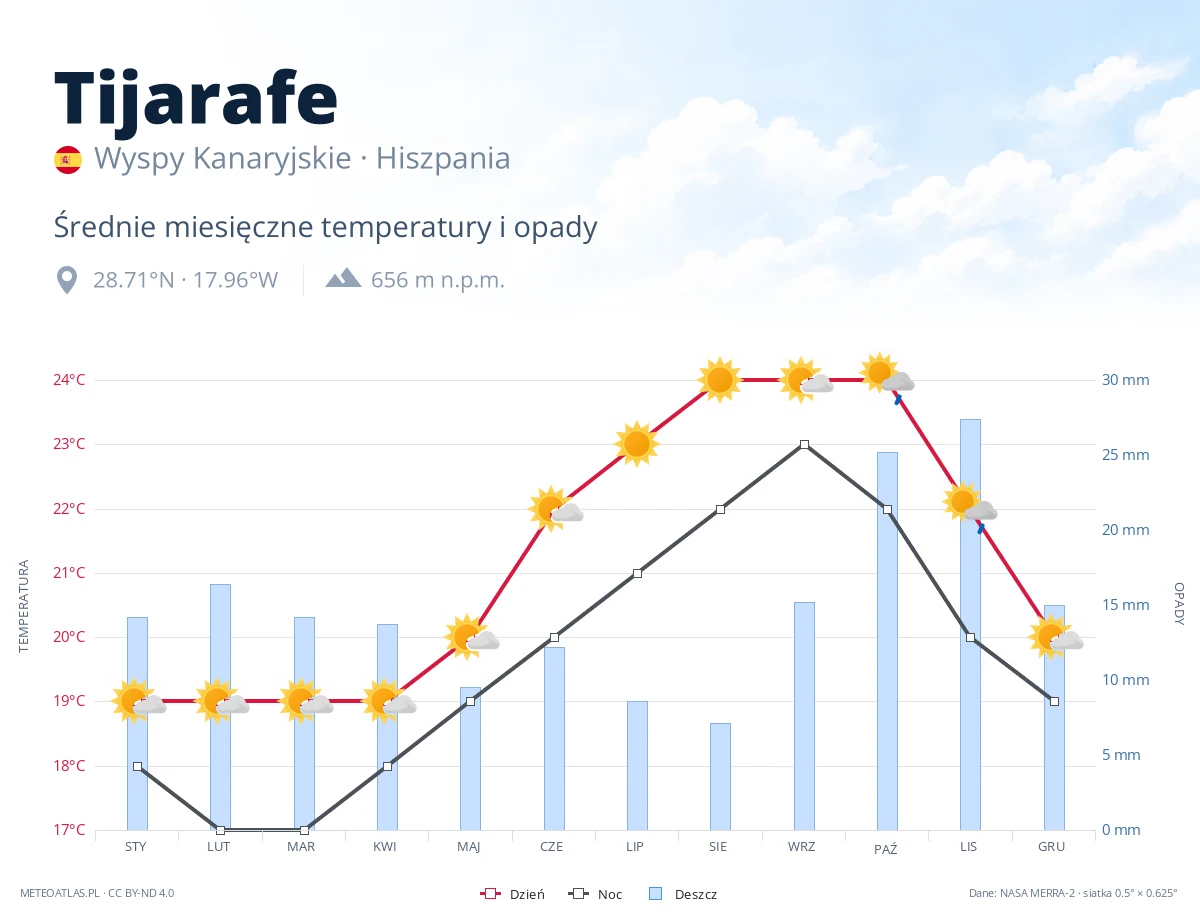The image size is (1200, 920).
Task: Click the mountain elevation icon
Action: (x=343, y=277)
